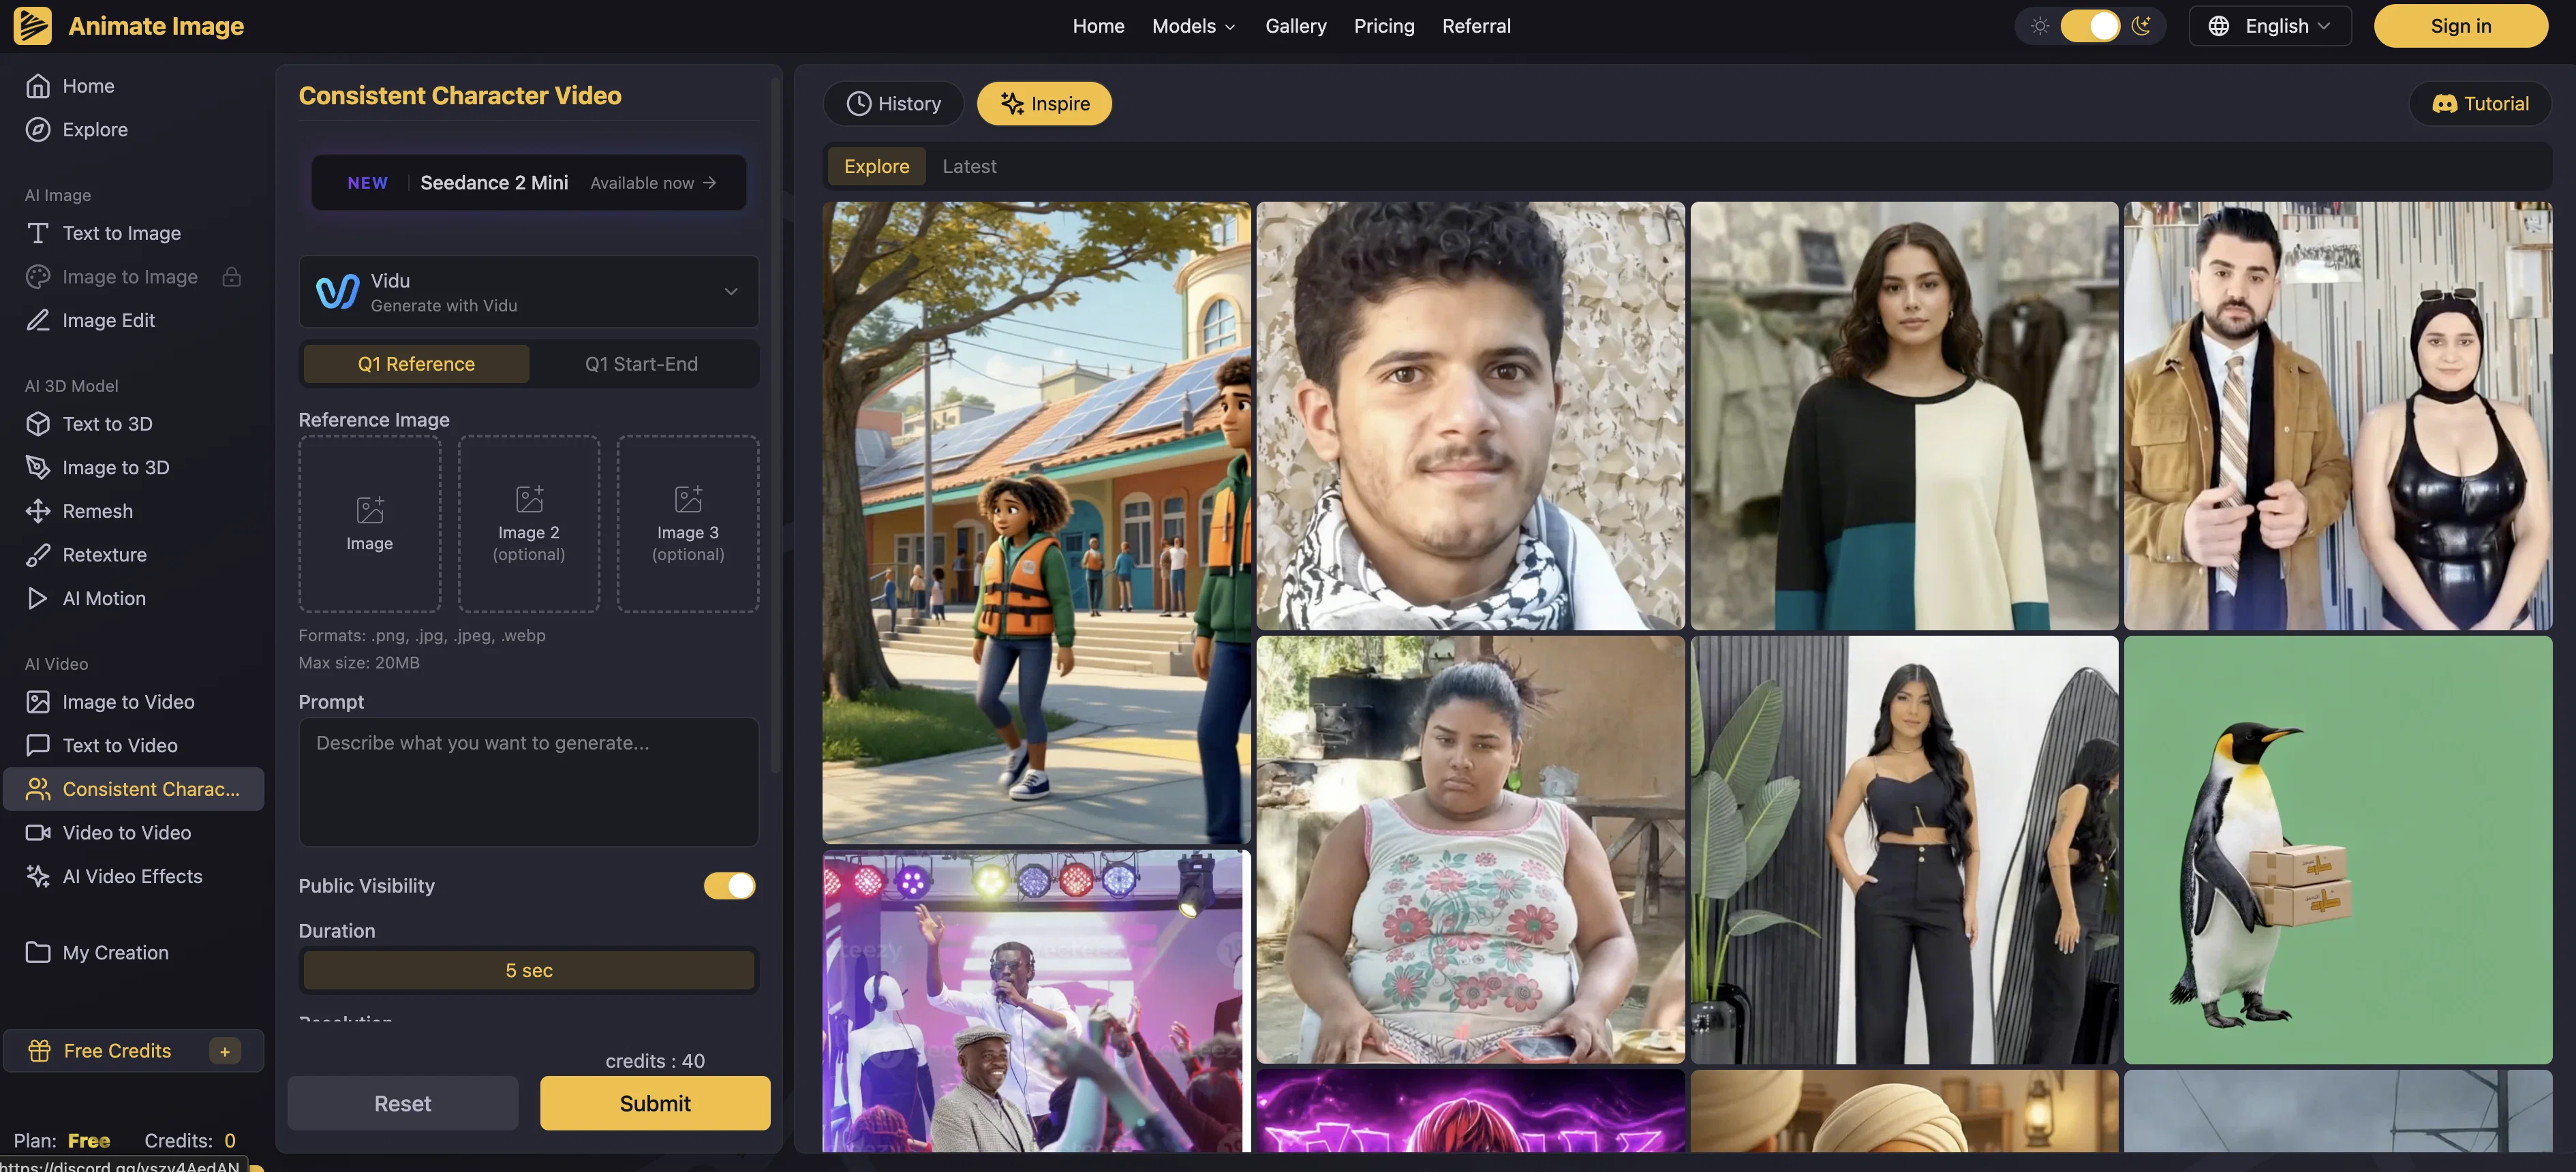Choose the 5 sec duration option
This screenshot has height=1172, width=2576.
coord(529,970)
